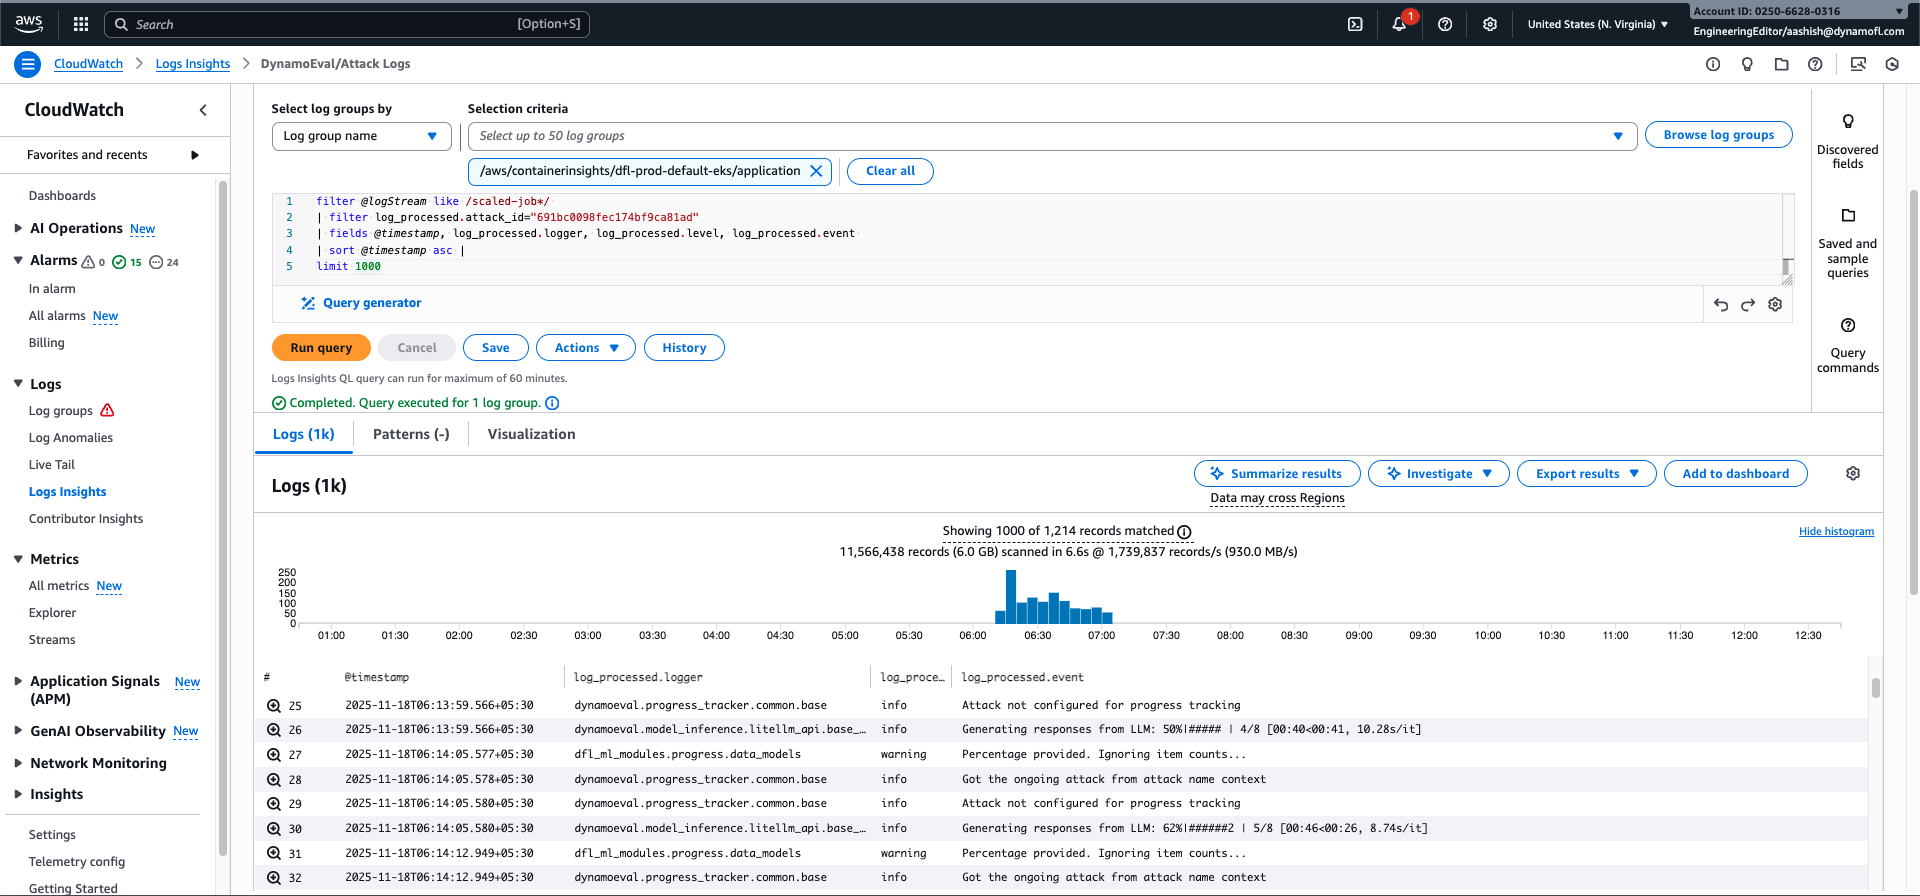Open the query History button
Image resolution: width=1920 pixels, height=896 pixels.
pos(684,348)
